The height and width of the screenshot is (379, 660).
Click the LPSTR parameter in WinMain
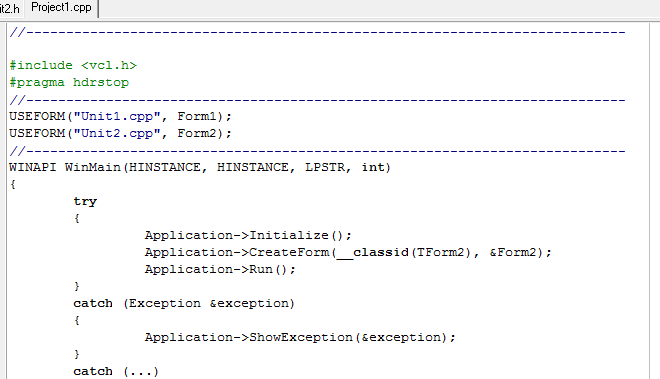pyautogui.click(x=325, y=168)
